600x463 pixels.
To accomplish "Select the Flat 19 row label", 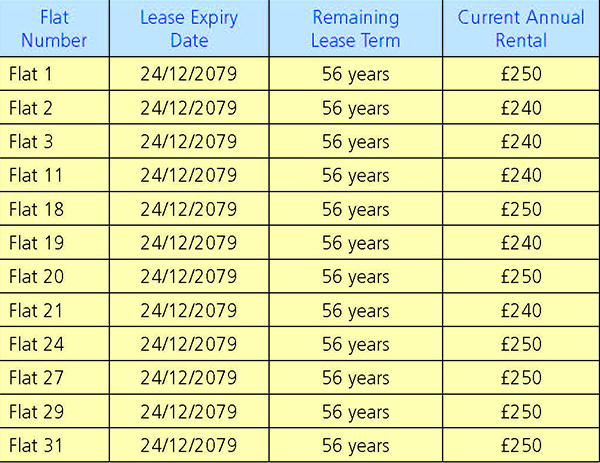I will click(36, 243).
